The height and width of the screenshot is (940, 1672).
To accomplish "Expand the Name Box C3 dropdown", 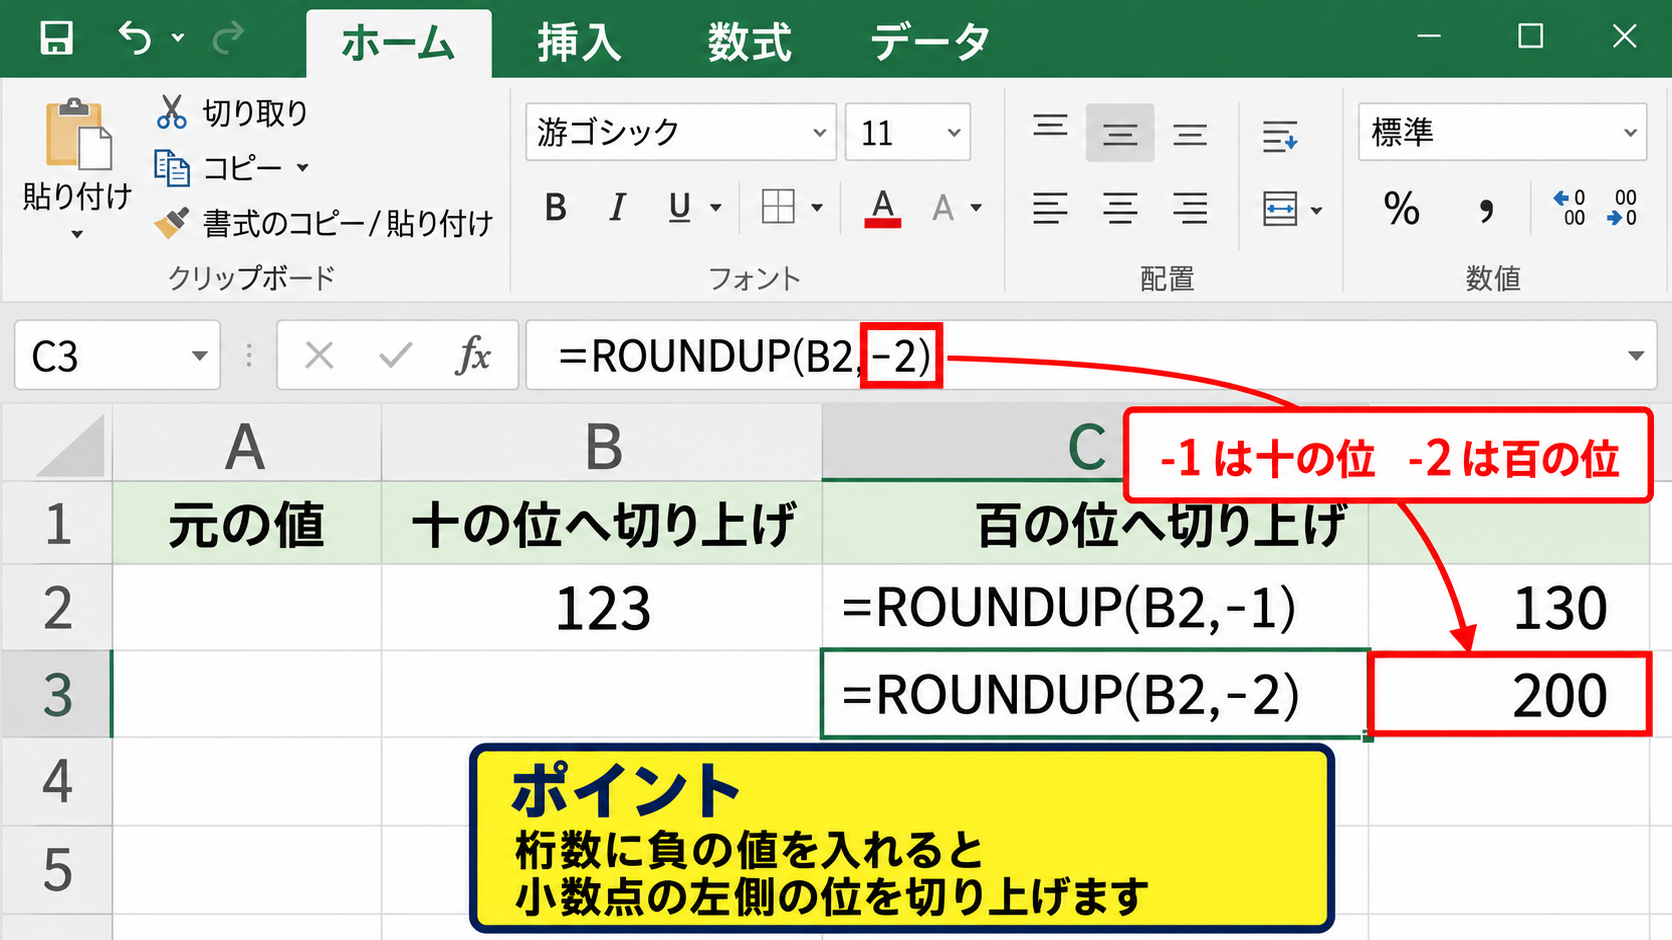I will (200, 356).
